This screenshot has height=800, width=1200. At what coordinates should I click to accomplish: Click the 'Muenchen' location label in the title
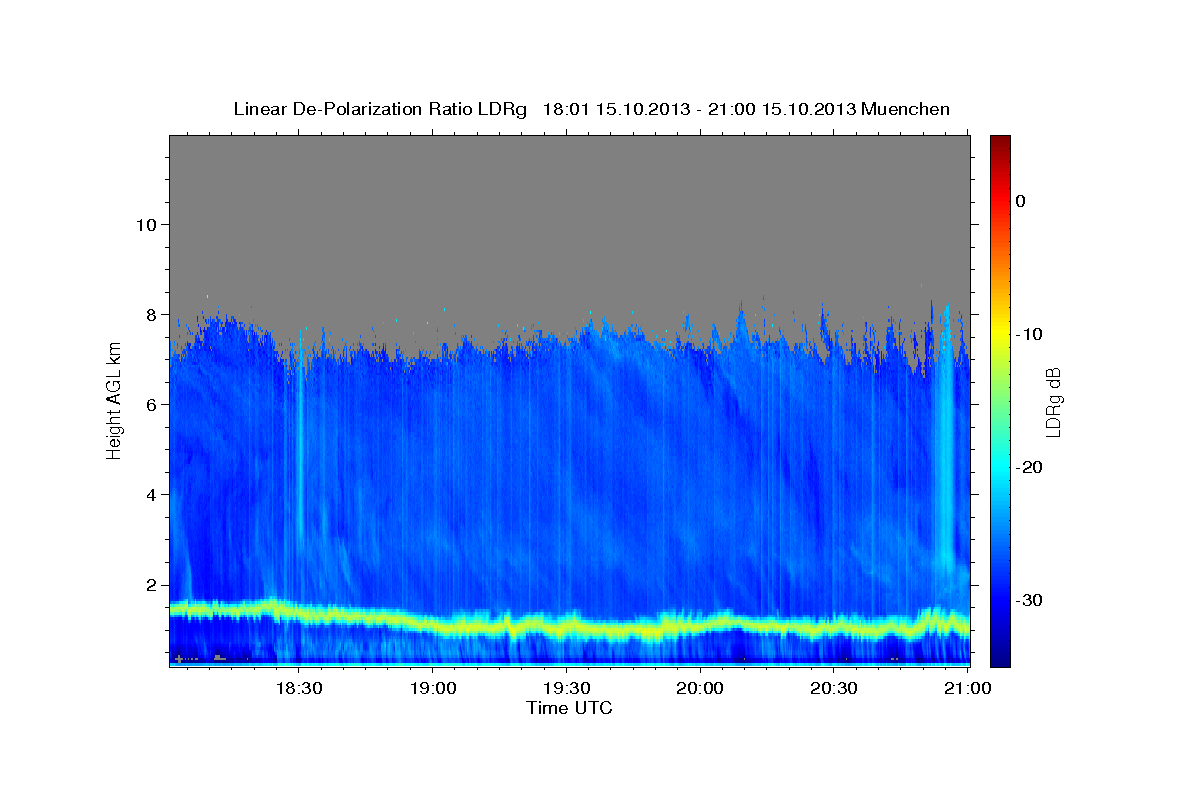click(907, 109)
